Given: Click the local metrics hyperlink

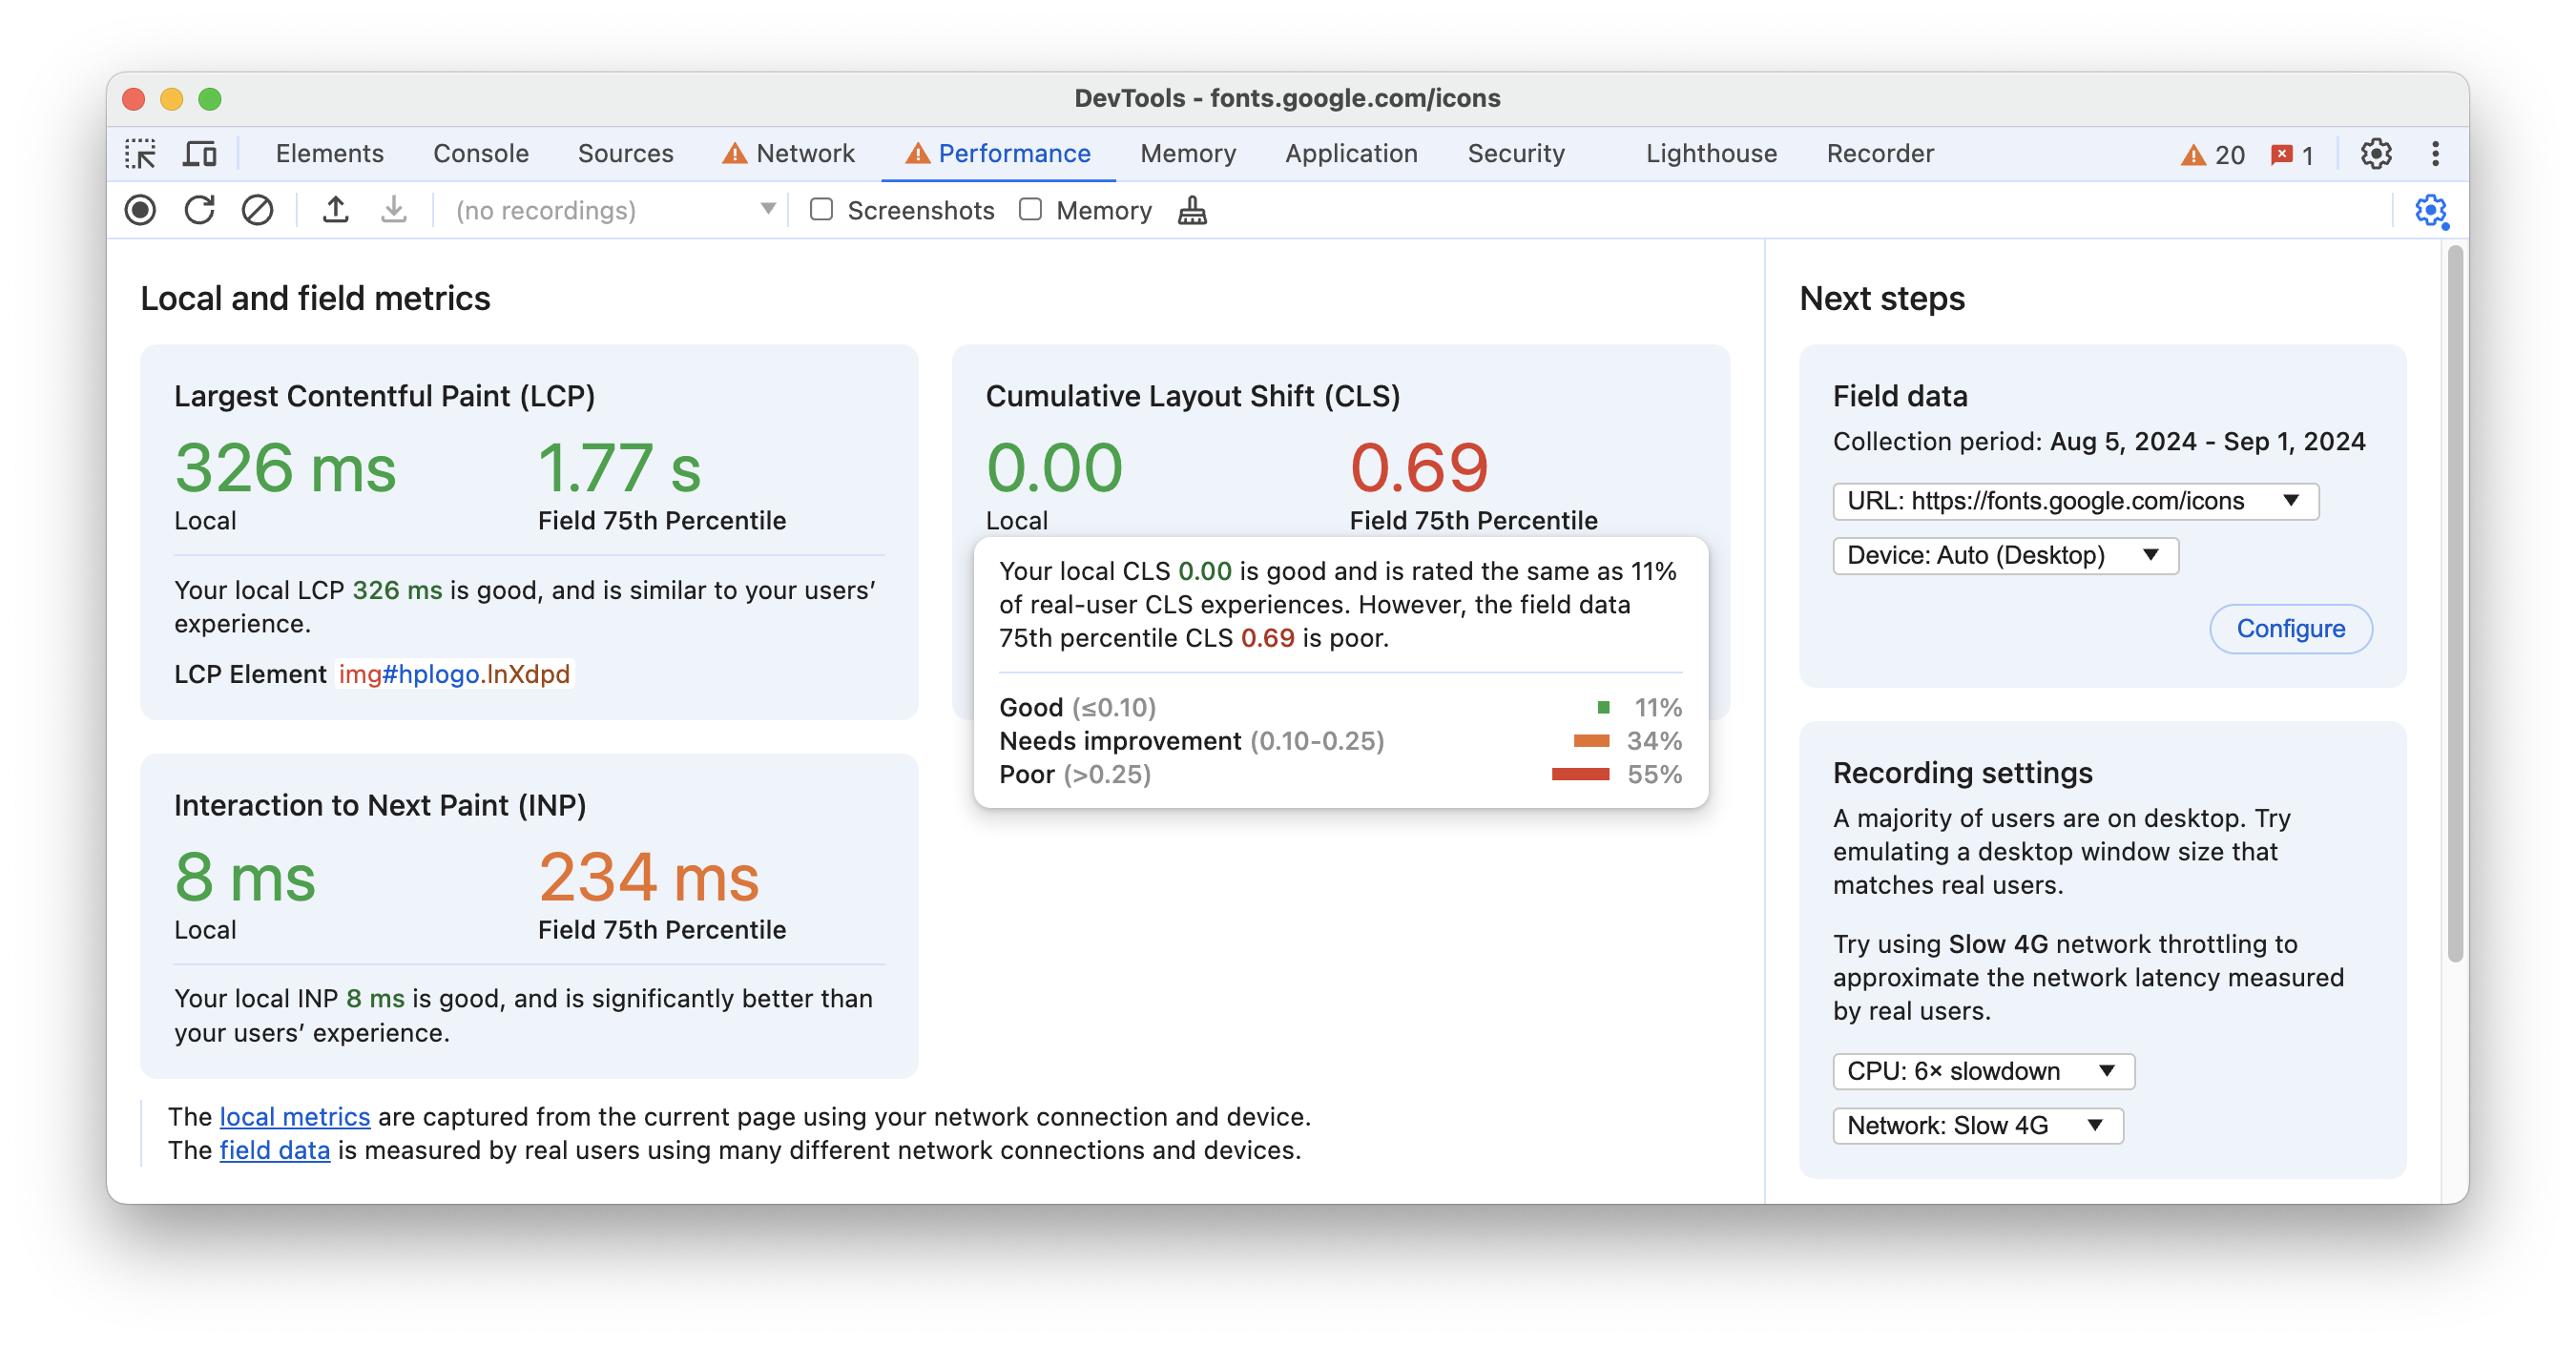Looking at the screenshot, I should [x=295, y=1117].
